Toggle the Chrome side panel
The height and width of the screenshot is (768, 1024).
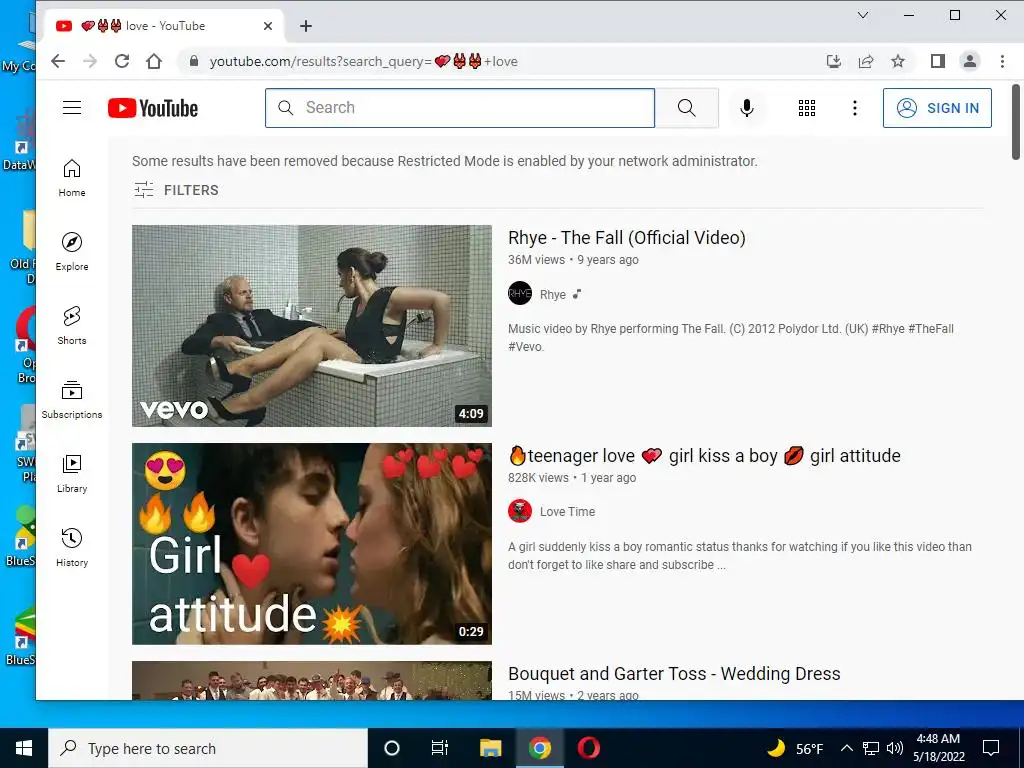(x=938, y=61)
